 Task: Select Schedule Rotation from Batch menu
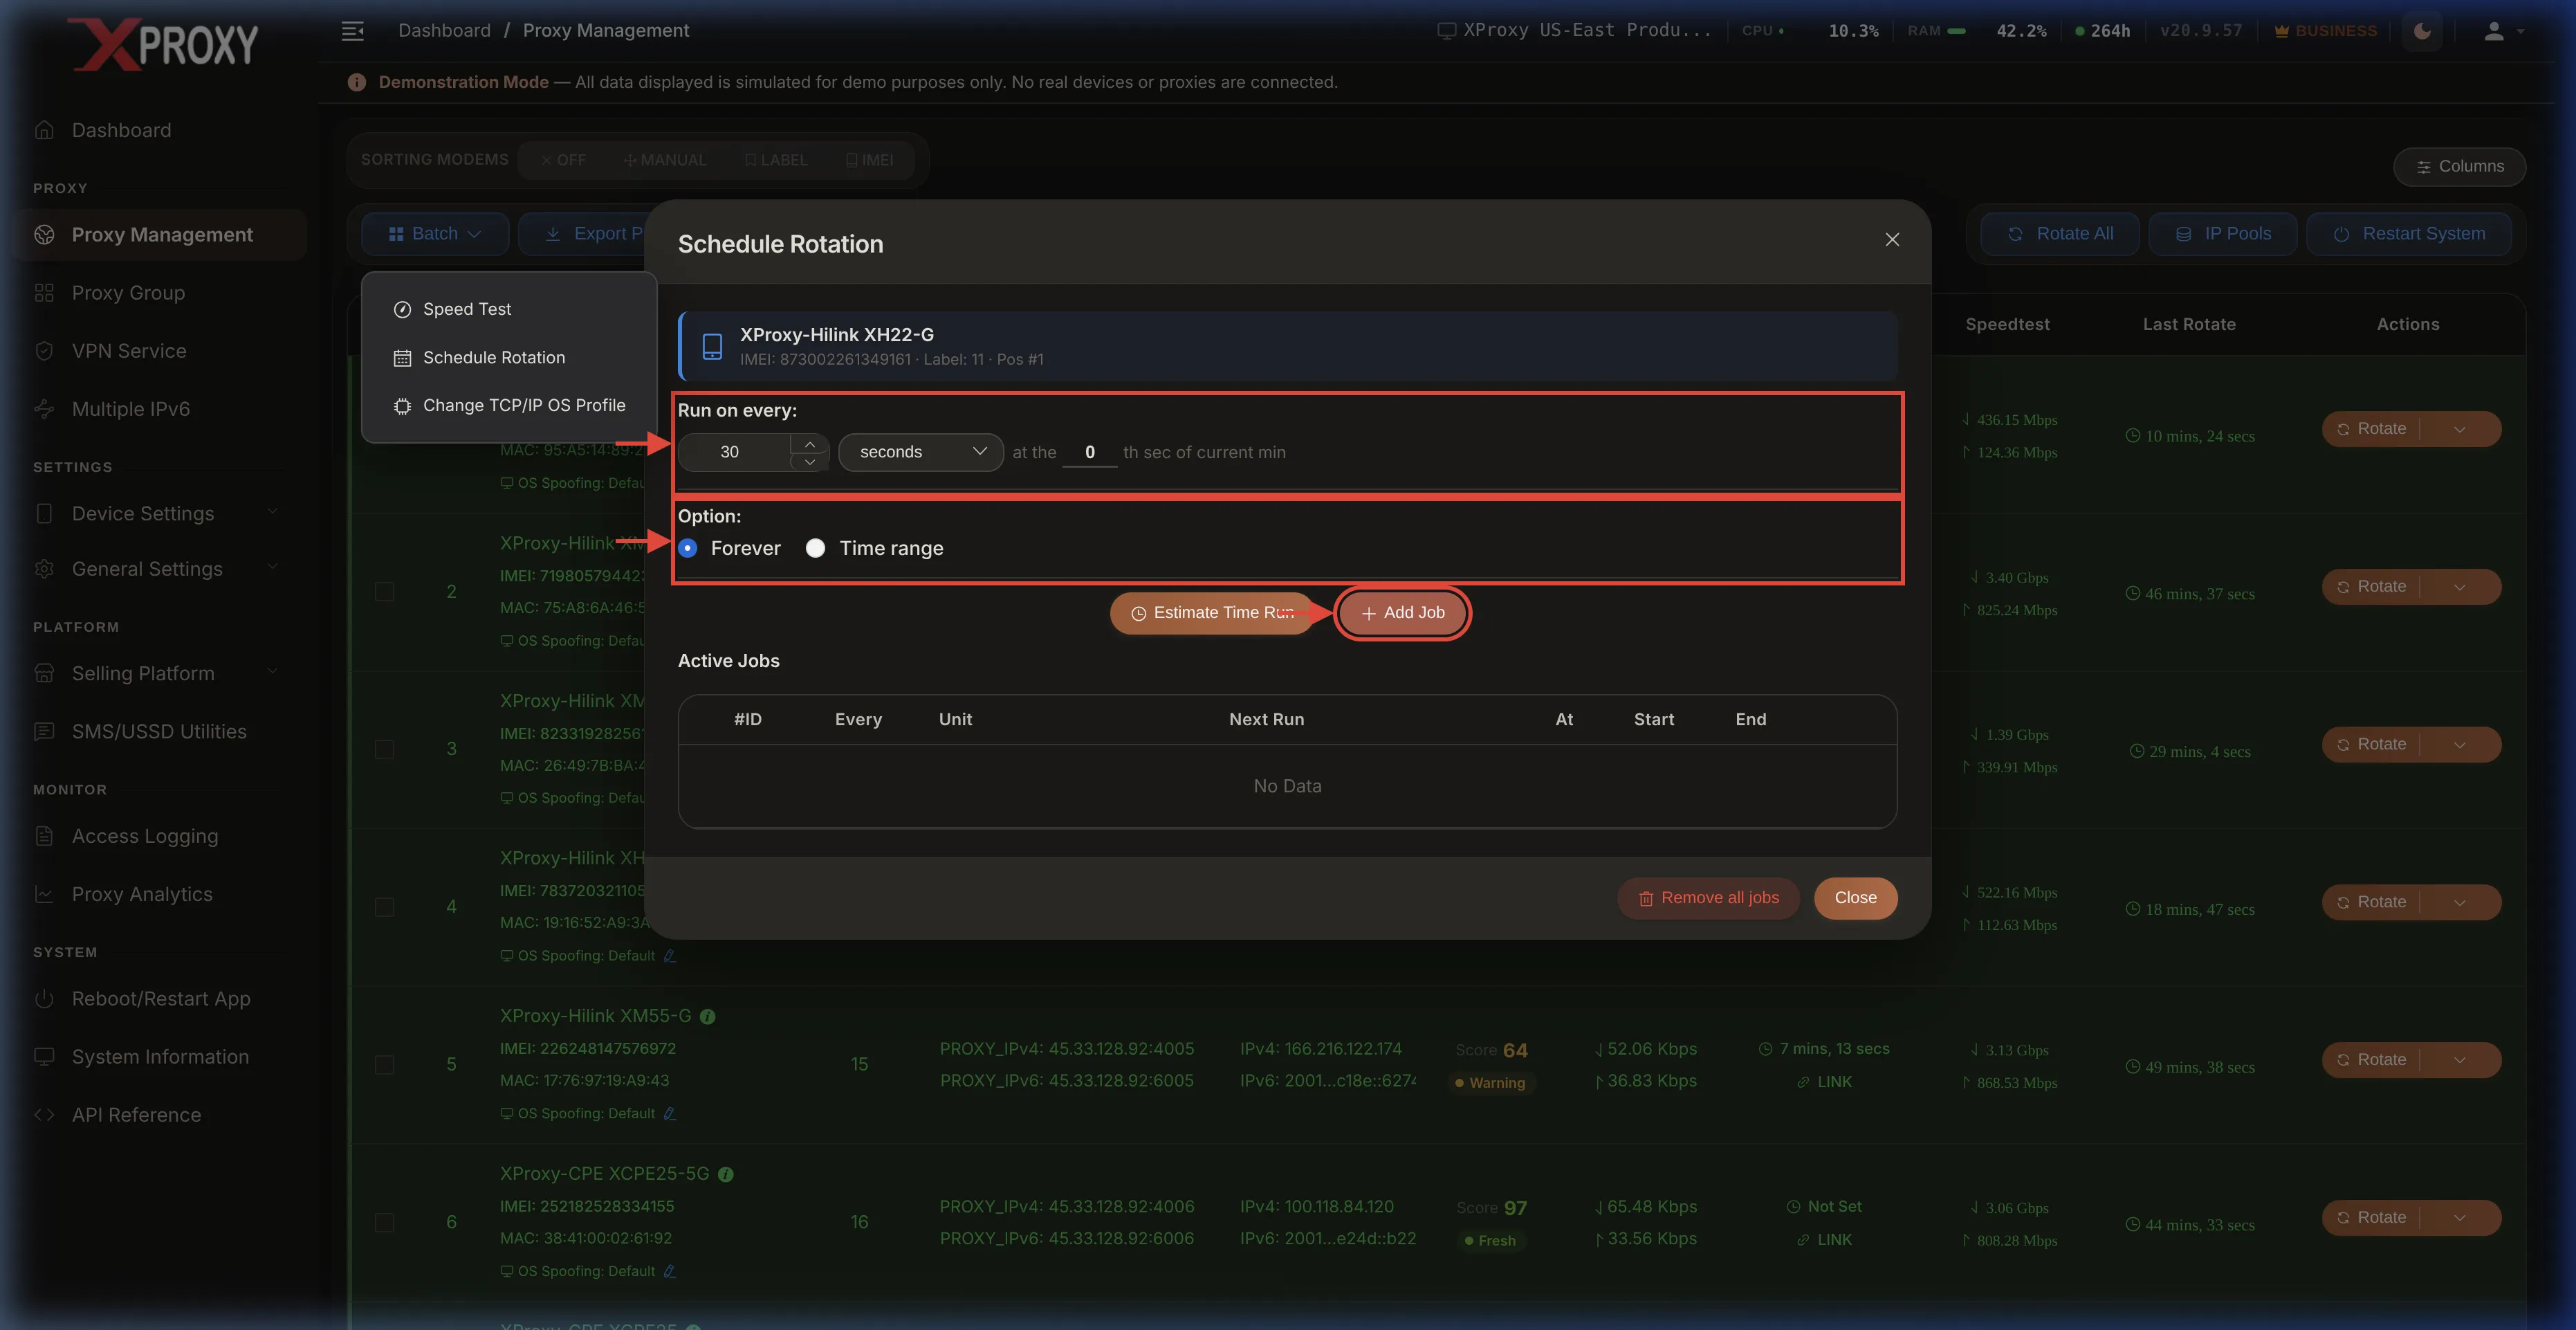click(x=509, y=357)
